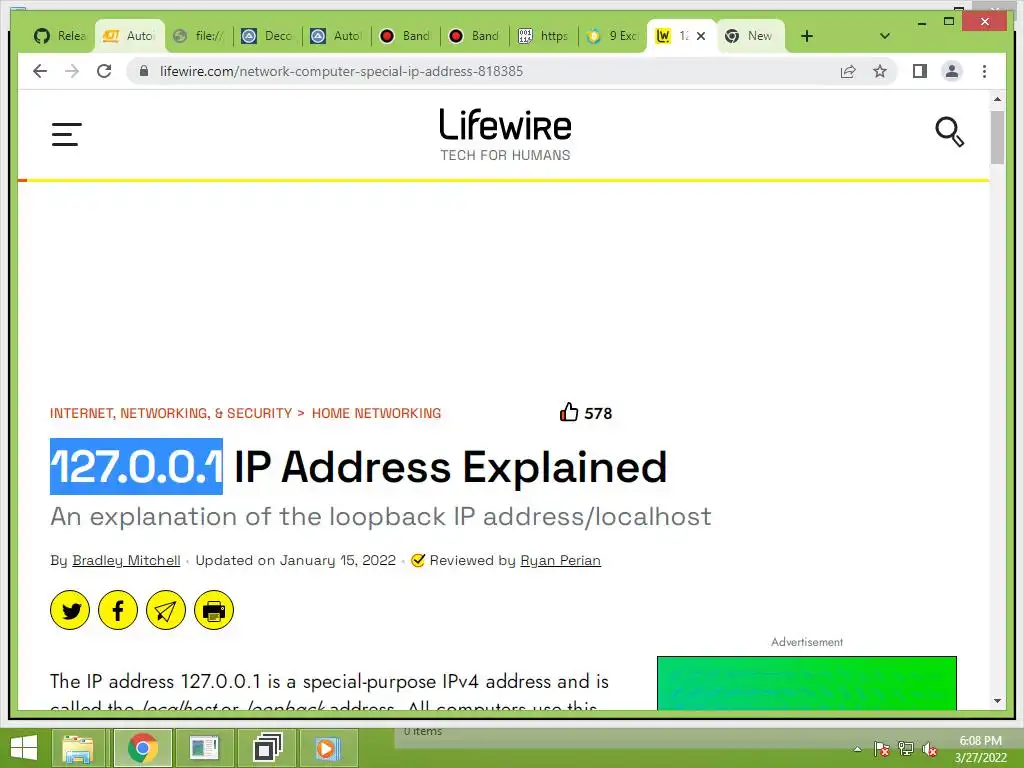Switch to the Deco tab
This screenshot has width=1024, height=768.
pyautogui.click(x=268, y=36)
